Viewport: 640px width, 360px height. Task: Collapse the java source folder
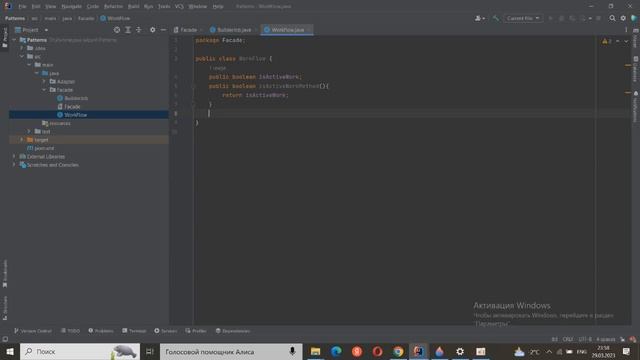pyautogui.click(x=37, y=73)
